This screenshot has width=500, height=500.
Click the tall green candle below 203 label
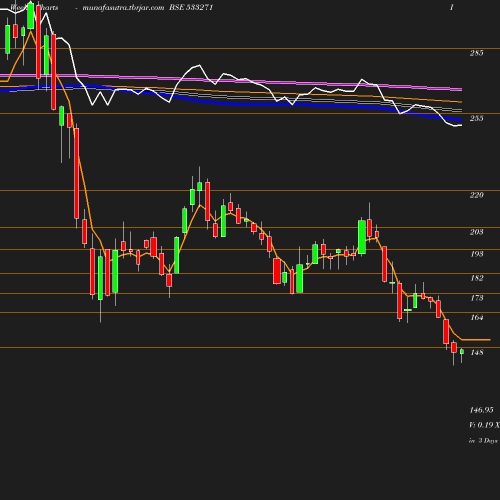(362, 237)
